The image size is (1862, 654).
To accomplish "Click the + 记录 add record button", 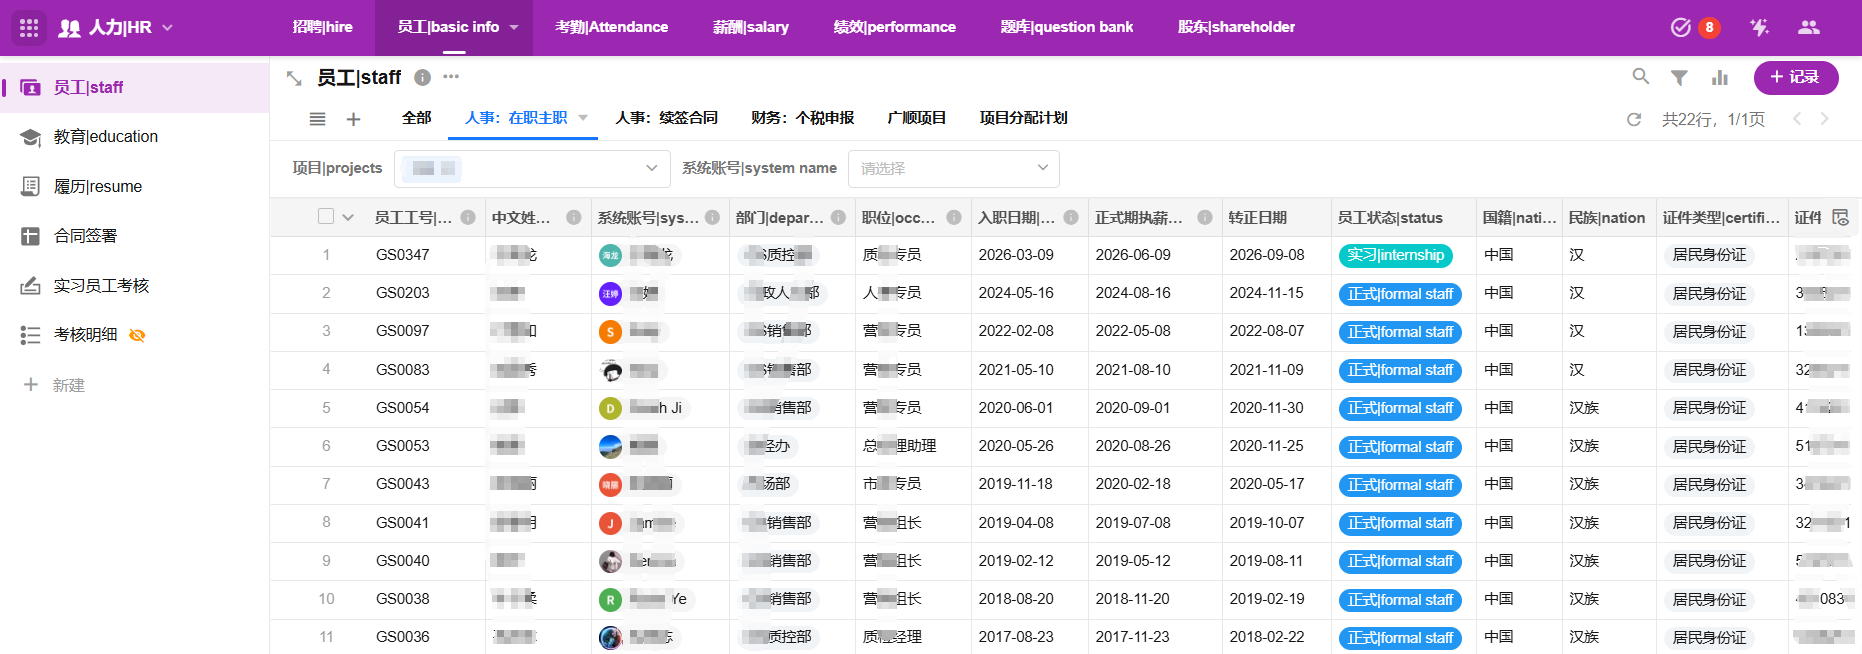I will (x=1796, y=77).
